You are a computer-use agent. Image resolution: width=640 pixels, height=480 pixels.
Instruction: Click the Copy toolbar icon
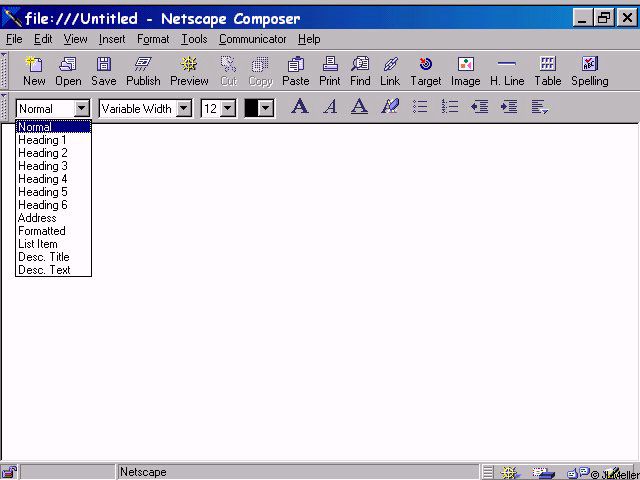point(260,71)
